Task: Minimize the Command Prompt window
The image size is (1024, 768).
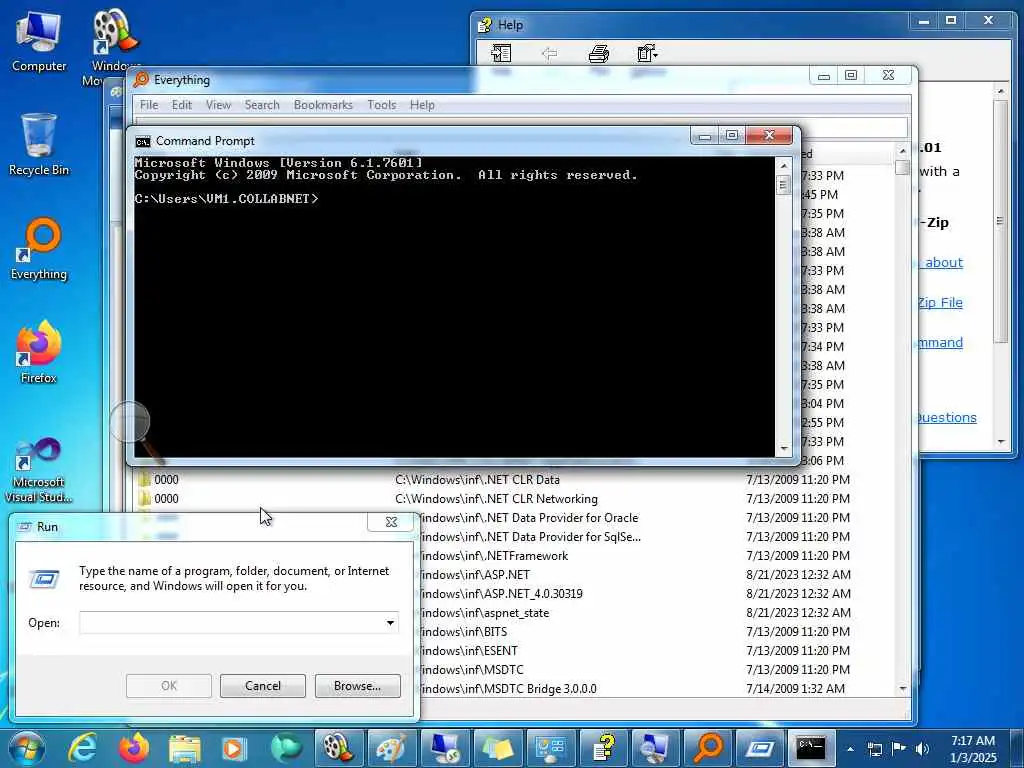Action: (x=705, y=135)
